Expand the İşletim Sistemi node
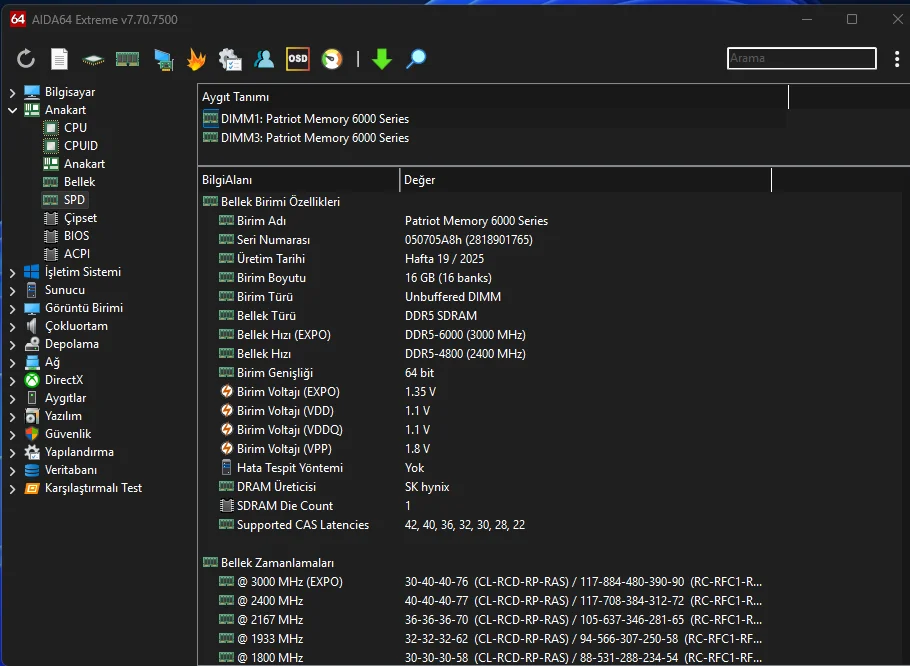 point(12,272)
